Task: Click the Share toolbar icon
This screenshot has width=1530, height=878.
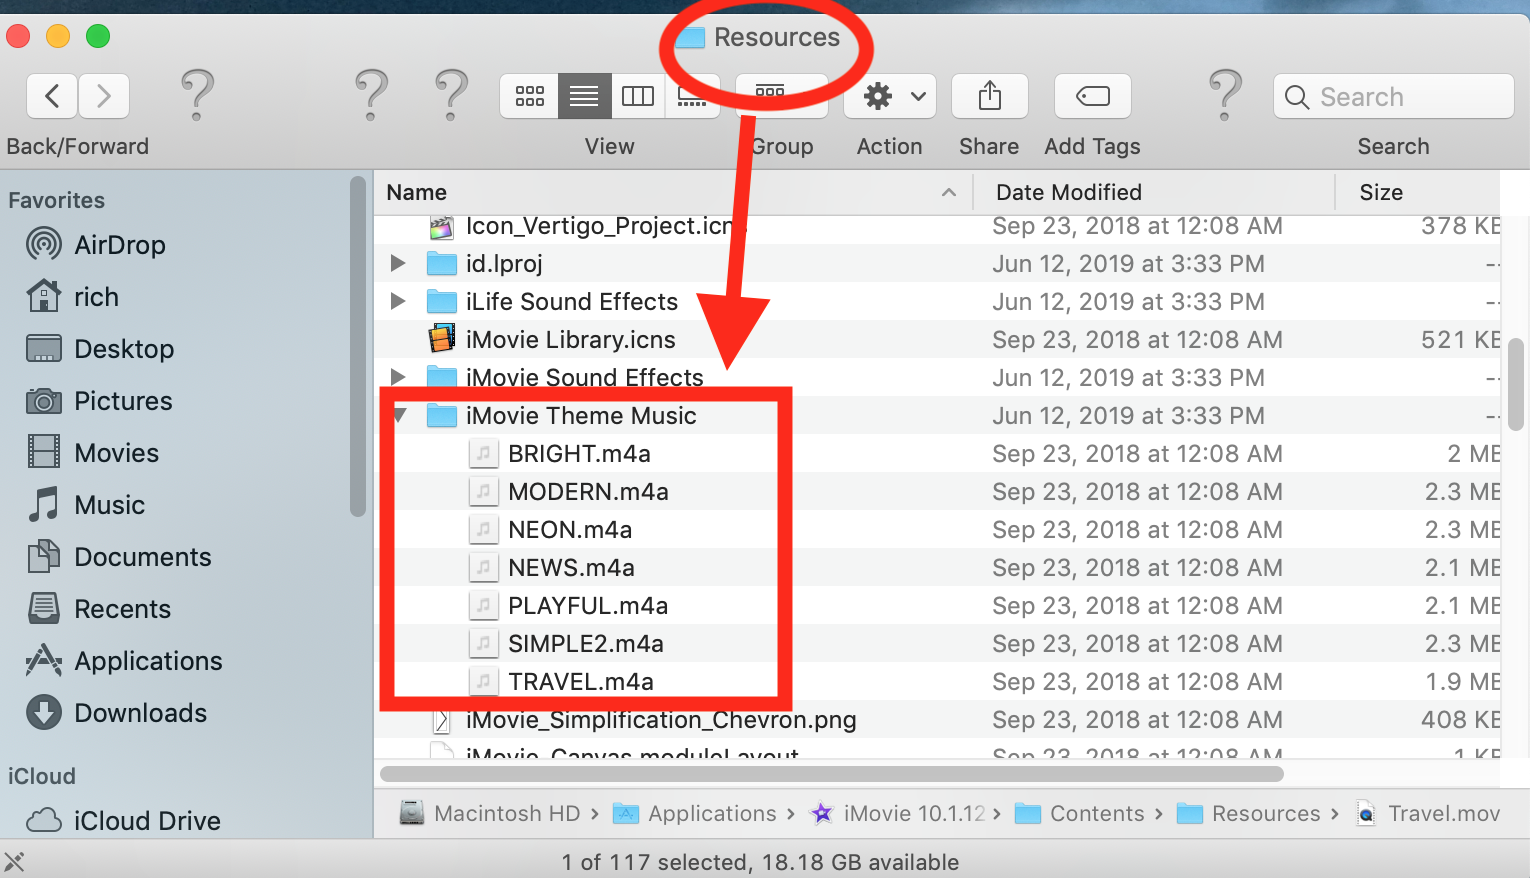Action: click(989, 96)
